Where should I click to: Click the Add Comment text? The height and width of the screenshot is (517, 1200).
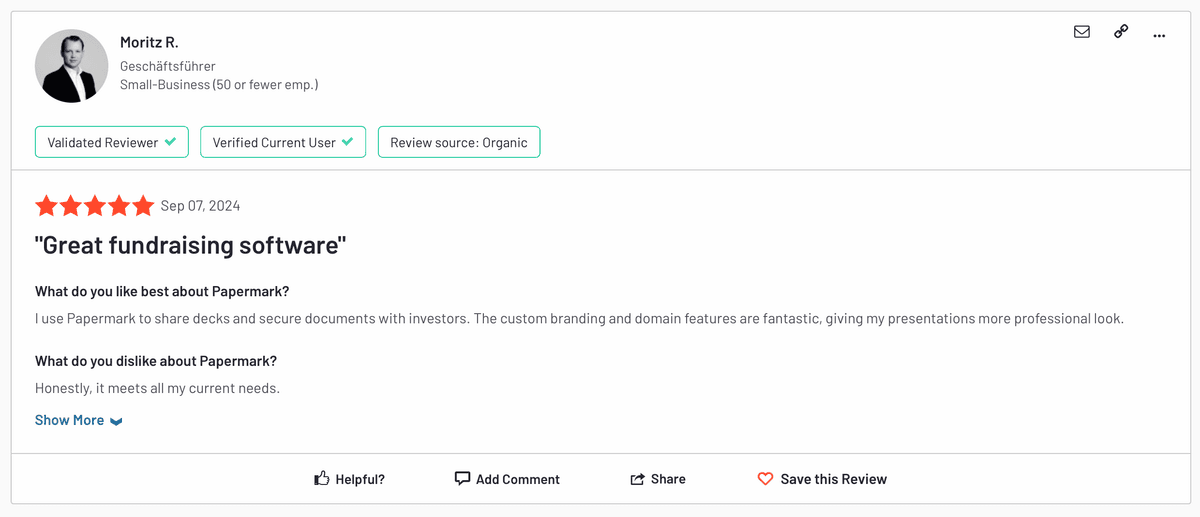517,479
